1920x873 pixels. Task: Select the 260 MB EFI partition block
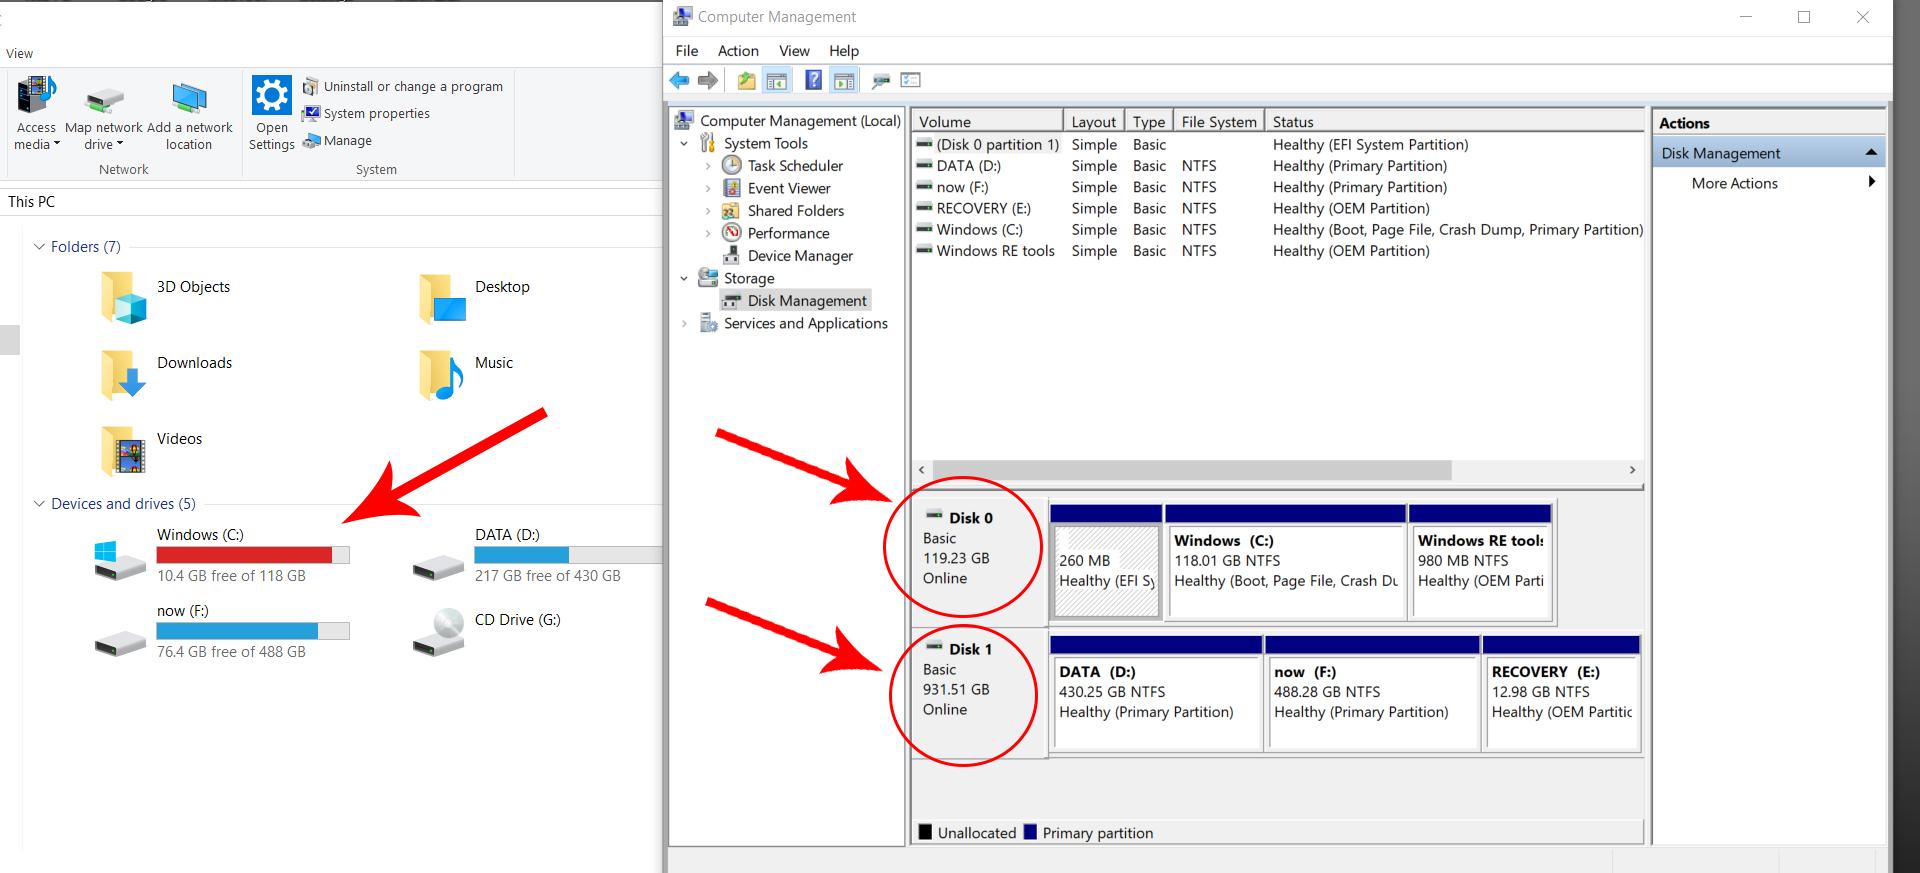(1106, 562)
